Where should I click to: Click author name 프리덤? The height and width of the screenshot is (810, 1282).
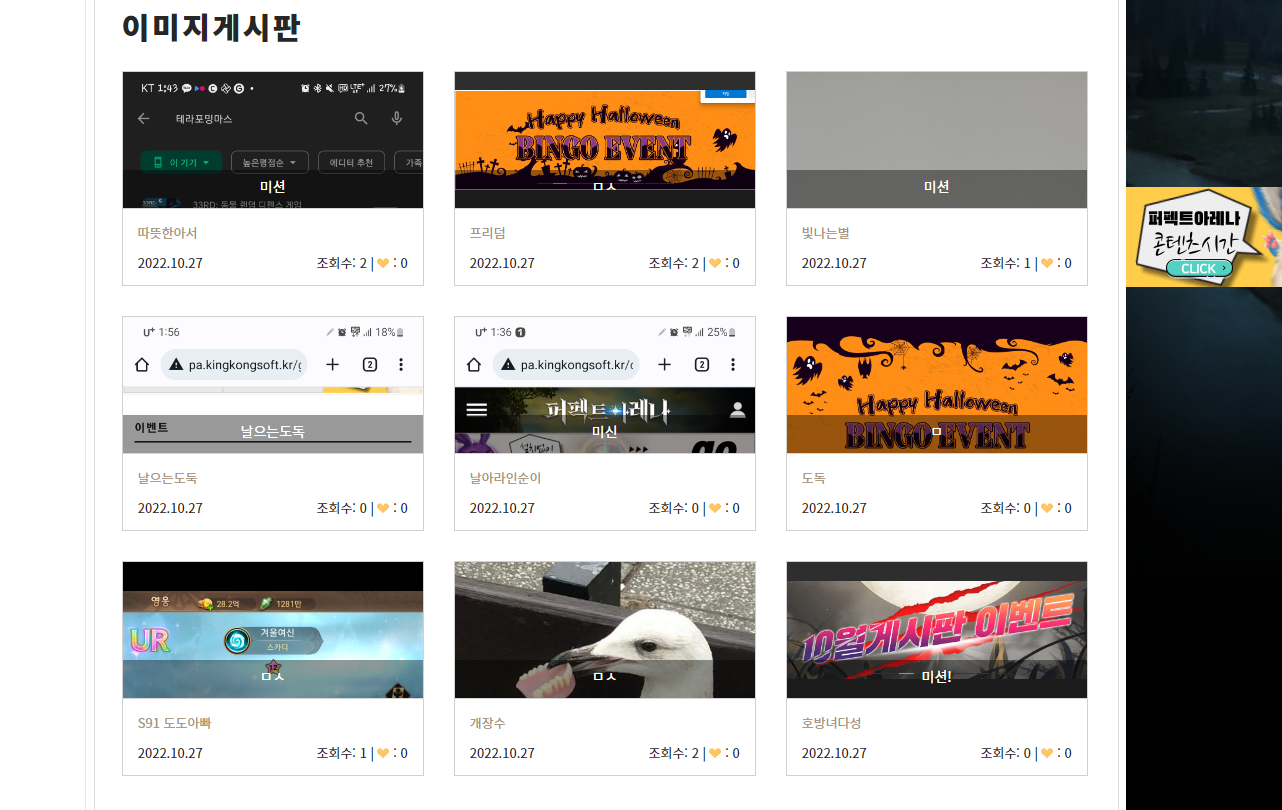[x=488, y=233]
